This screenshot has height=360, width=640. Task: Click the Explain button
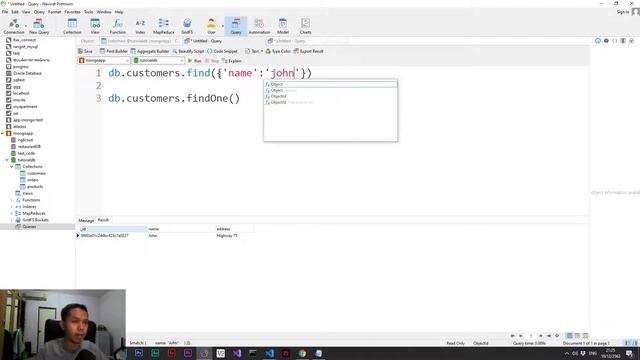click(231, 60)
